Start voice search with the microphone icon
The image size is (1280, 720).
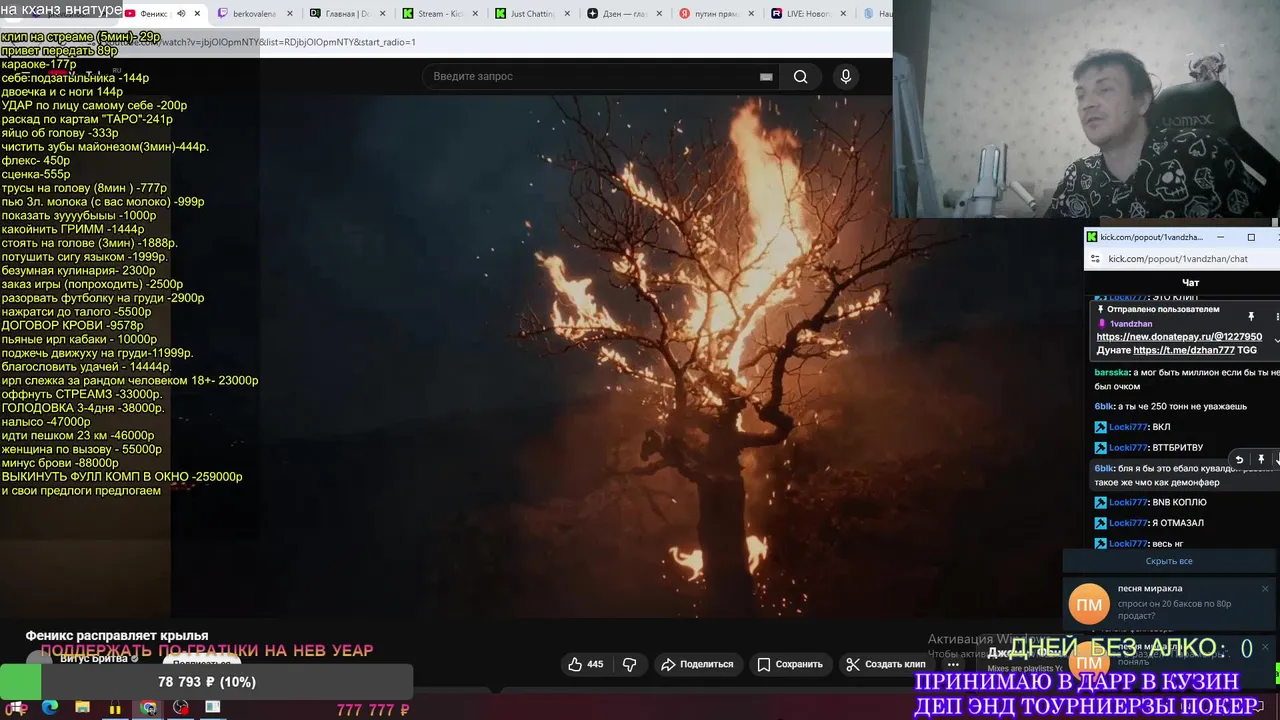[846, 77]
